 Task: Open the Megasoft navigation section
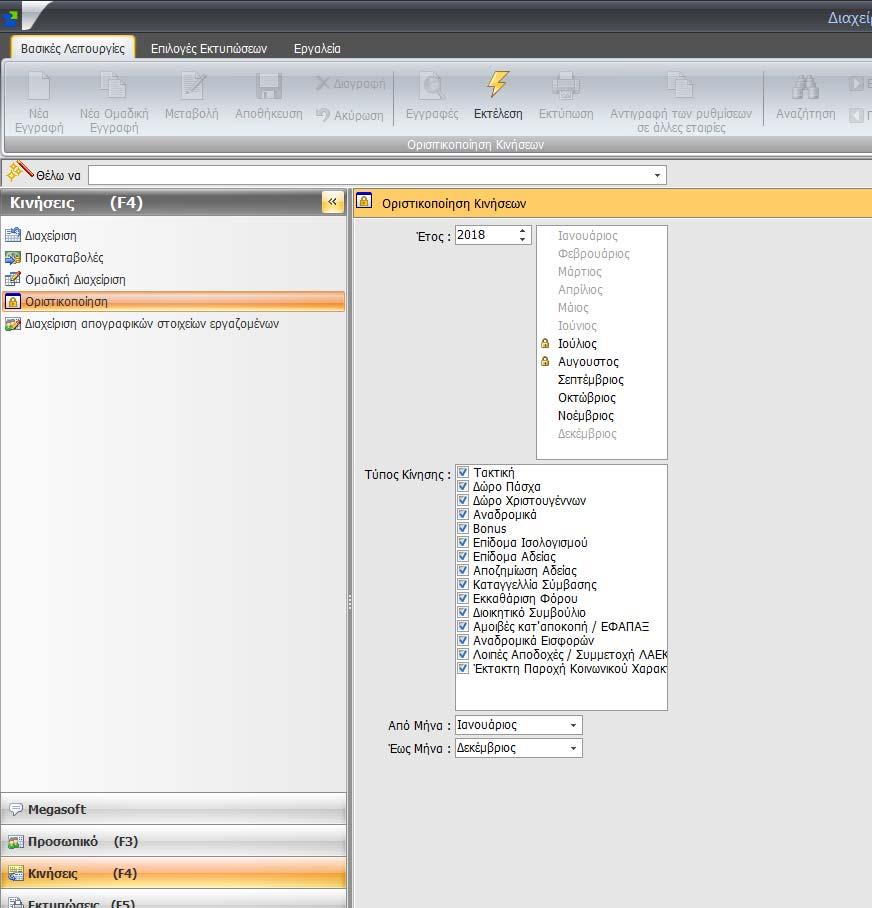174,809
